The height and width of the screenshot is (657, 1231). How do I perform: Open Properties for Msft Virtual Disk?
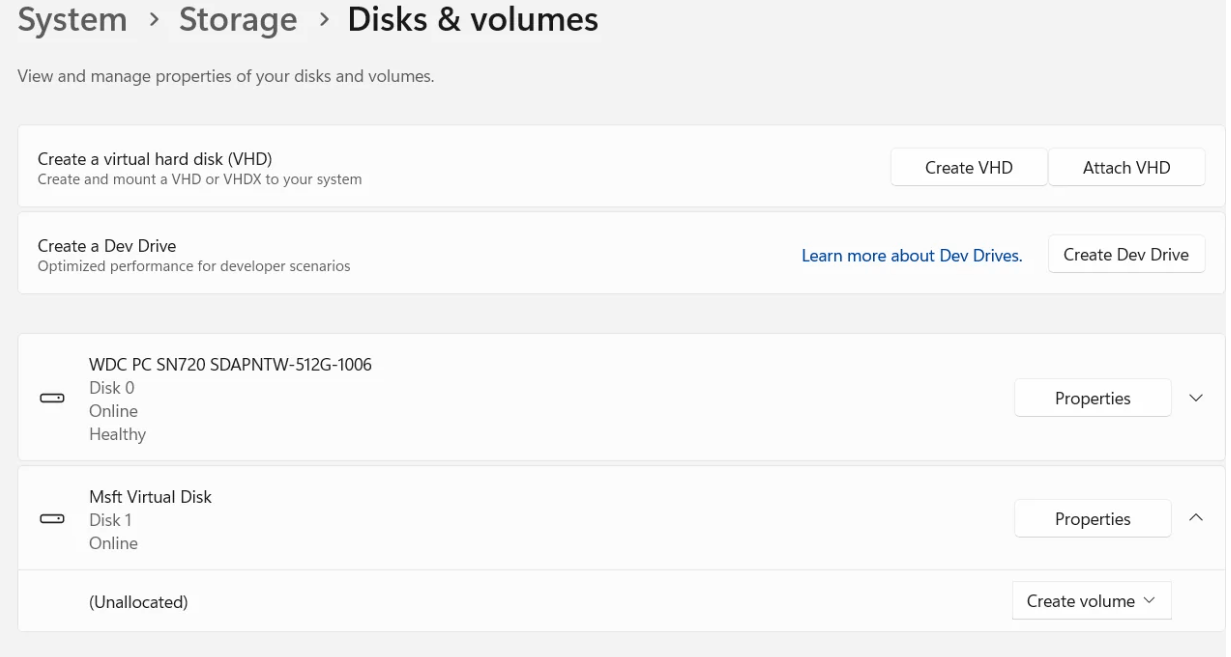(1092, 519)
